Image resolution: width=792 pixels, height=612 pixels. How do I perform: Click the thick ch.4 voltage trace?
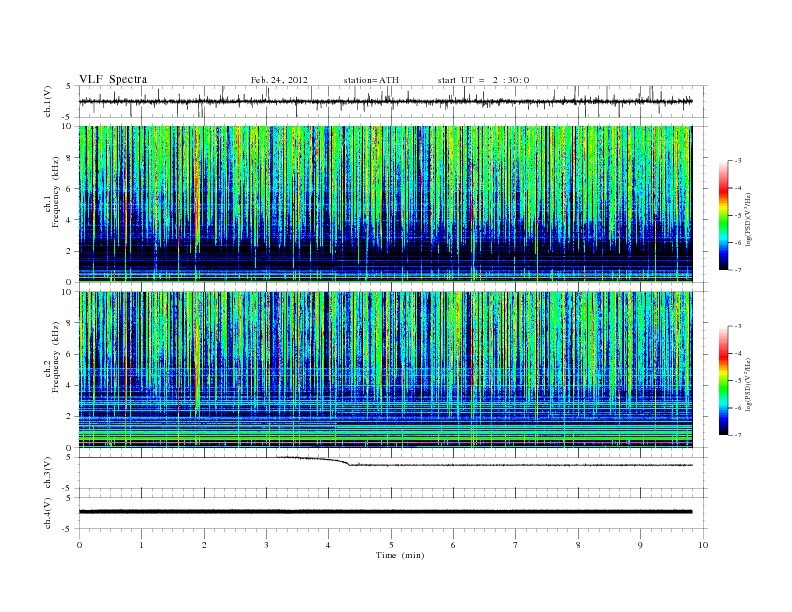coord(385,512)
